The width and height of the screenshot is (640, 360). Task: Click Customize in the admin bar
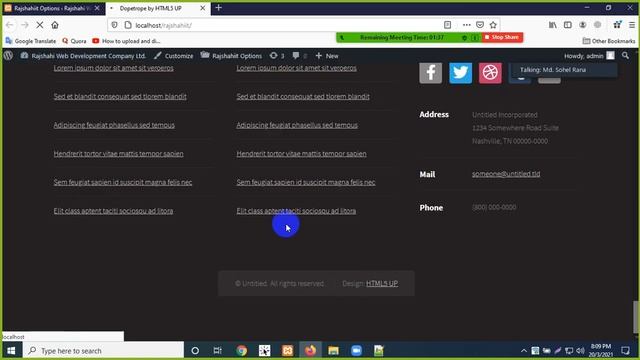173,56
